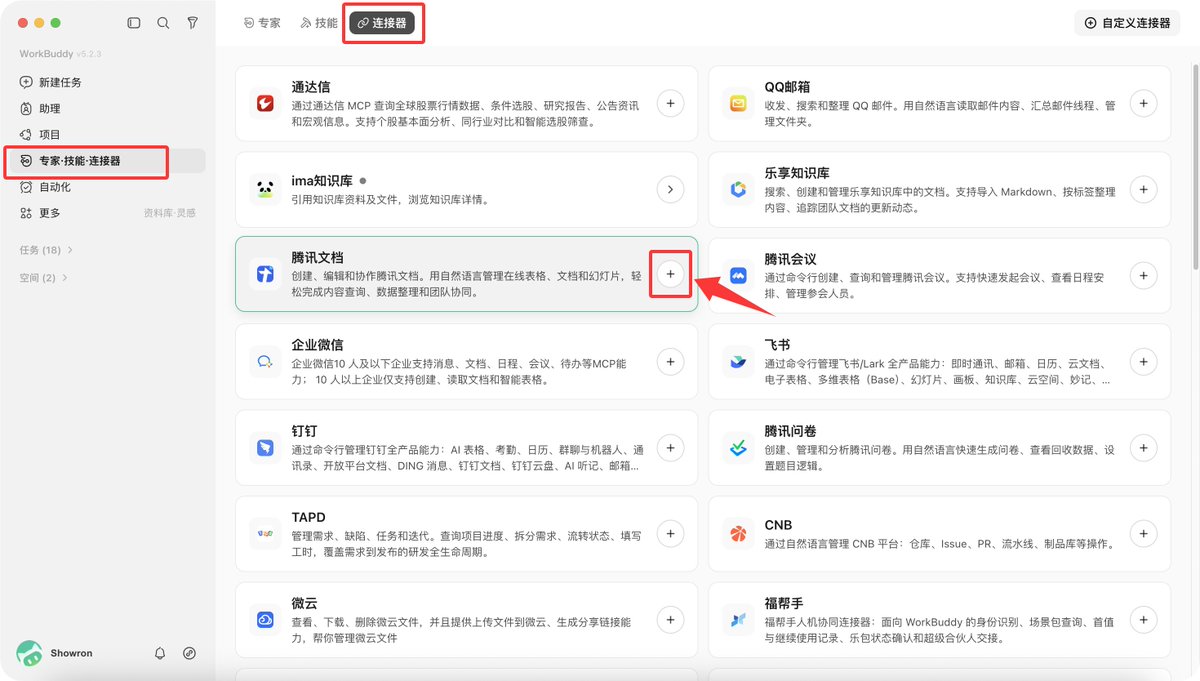Toggle the sidebar panel icon
The width and height of the screenshot is (1200, 681).
point(134,23)
